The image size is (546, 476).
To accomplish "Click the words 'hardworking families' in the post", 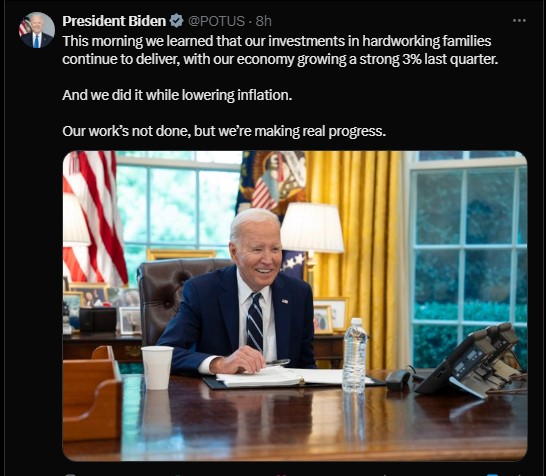I will click(427, 41).
